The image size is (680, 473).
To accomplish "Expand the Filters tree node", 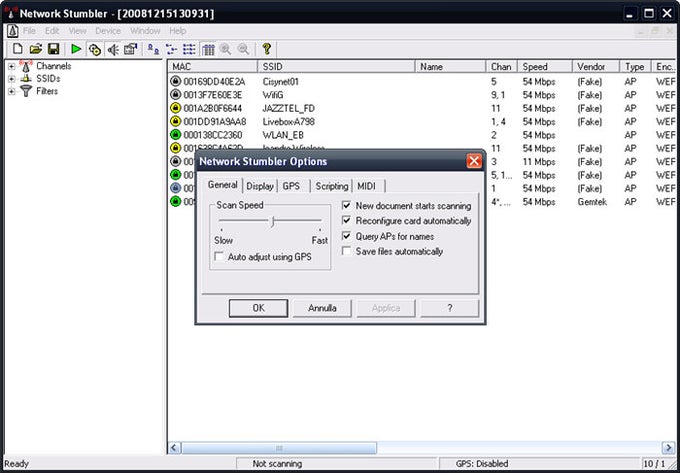I will coord(12,91).
